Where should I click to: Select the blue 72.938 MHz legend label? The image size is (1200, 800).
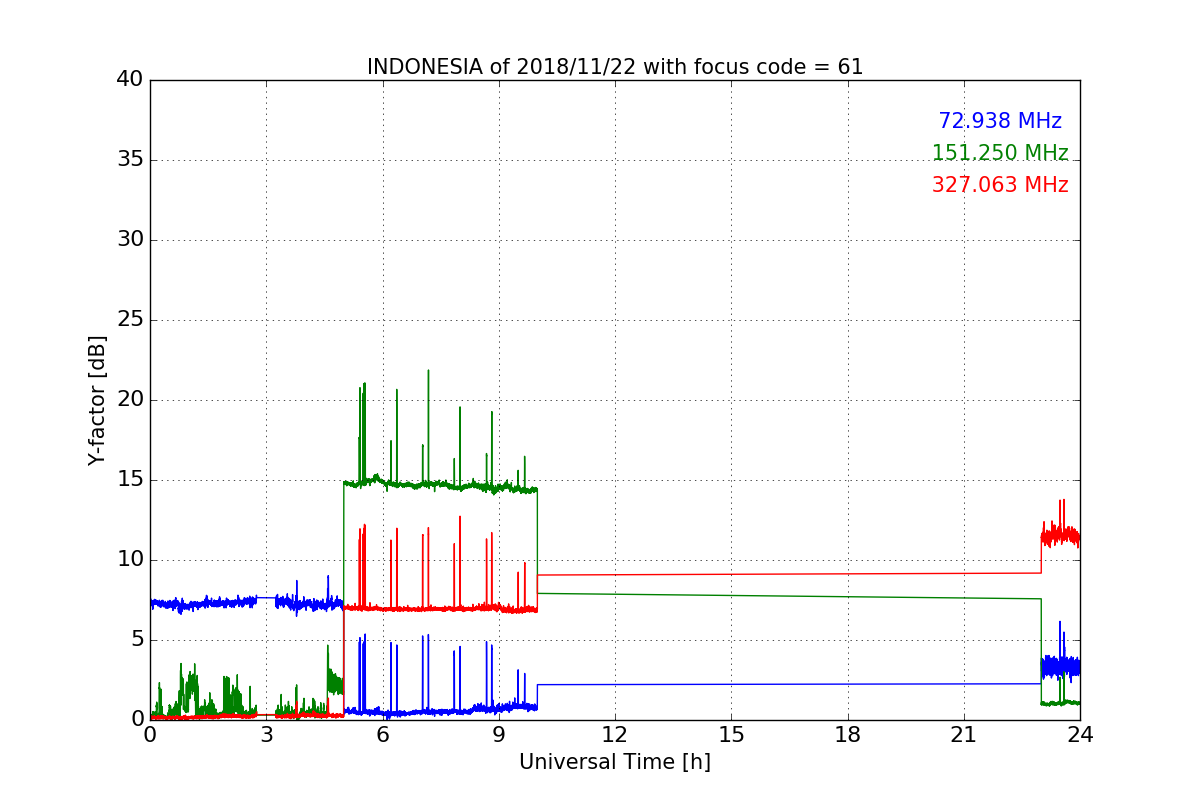click(x=1000, y=121)
